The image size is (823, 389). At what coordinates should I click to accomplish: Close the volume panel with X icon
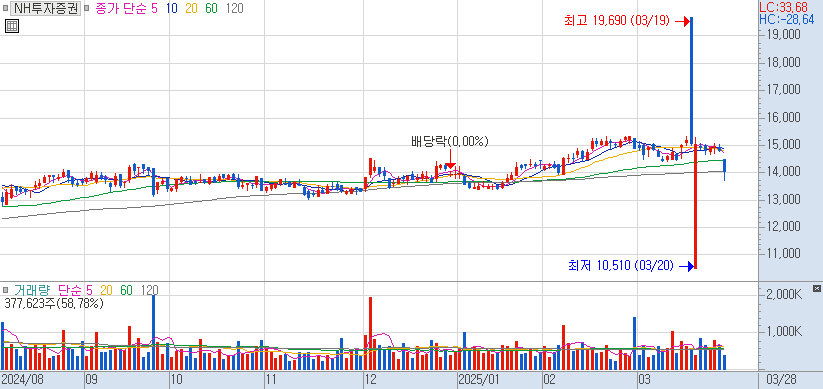(816, 288)
